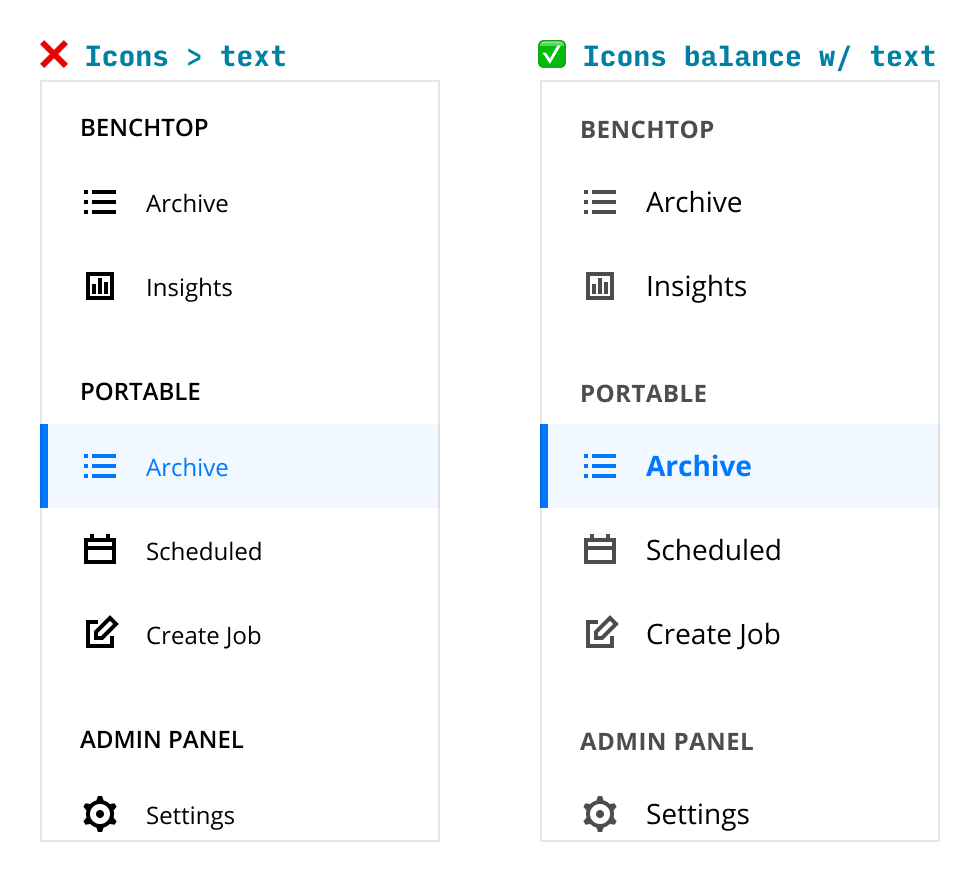
Task: Click the highlighted light-blue Archive text in left panel
Action: pyautogui.click(x=187, y=468)
